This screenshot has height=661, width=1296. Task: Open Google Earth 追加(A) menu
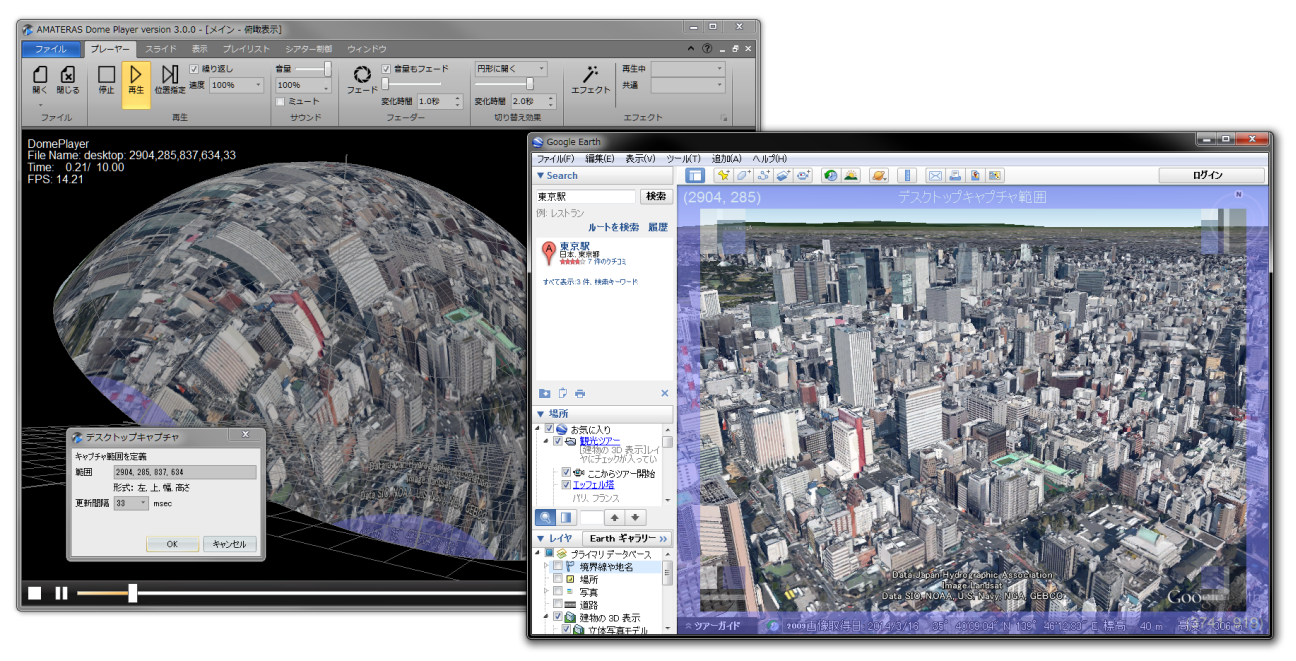coord(727,159)
